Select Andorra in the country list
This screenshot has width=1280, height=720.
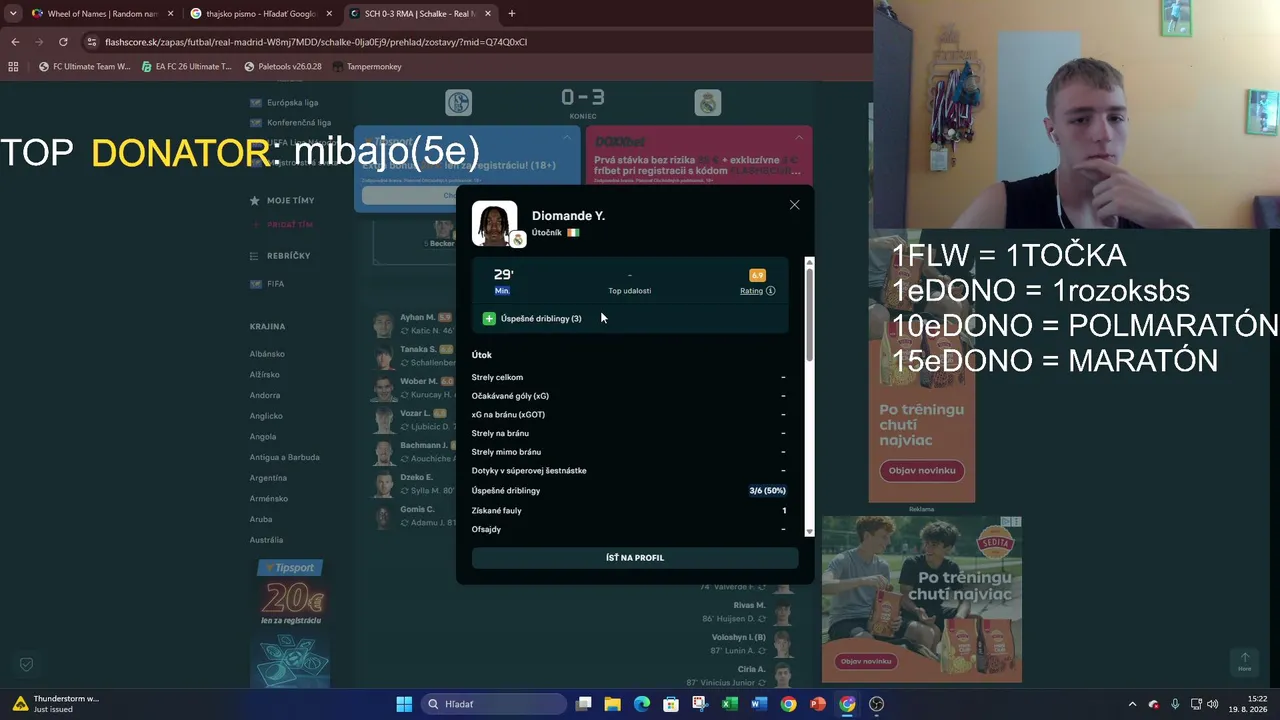coord(265,395)
